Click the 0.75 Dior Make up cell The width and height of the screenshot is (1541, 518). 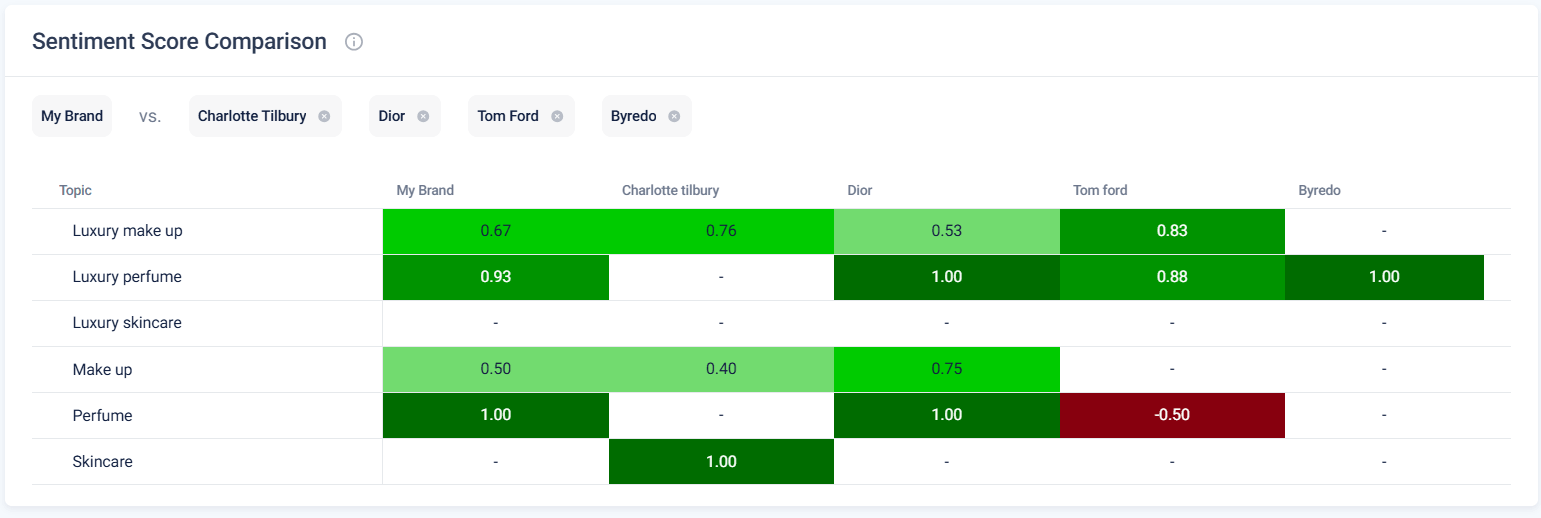pos(946,369)
